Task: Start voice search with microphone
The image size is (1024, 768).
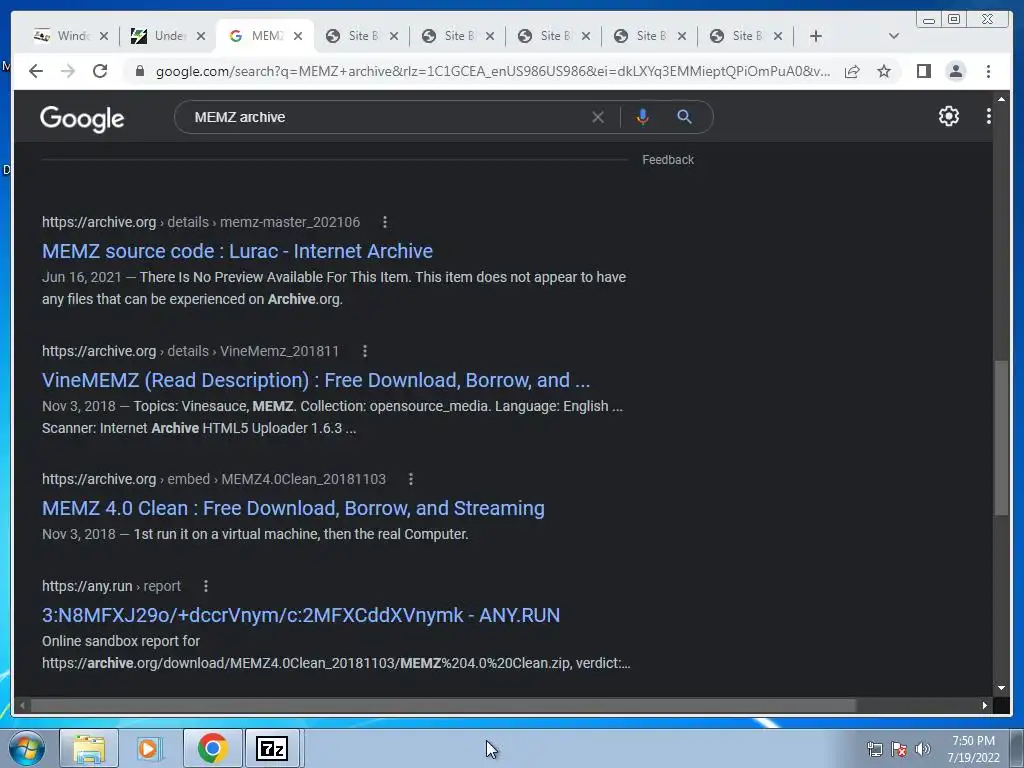Action: click(643, 117)
